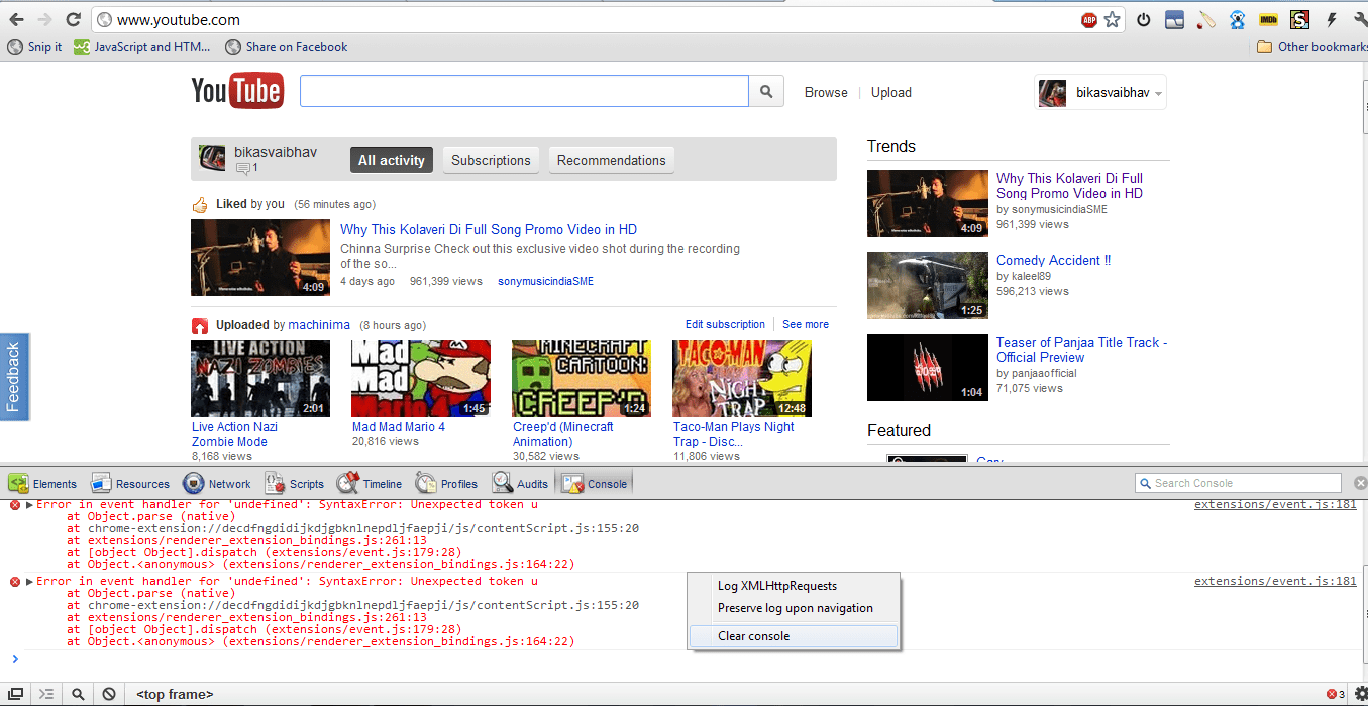Select the Recommendations filter
The image size is (1368, 706).
tap(611, 160)
